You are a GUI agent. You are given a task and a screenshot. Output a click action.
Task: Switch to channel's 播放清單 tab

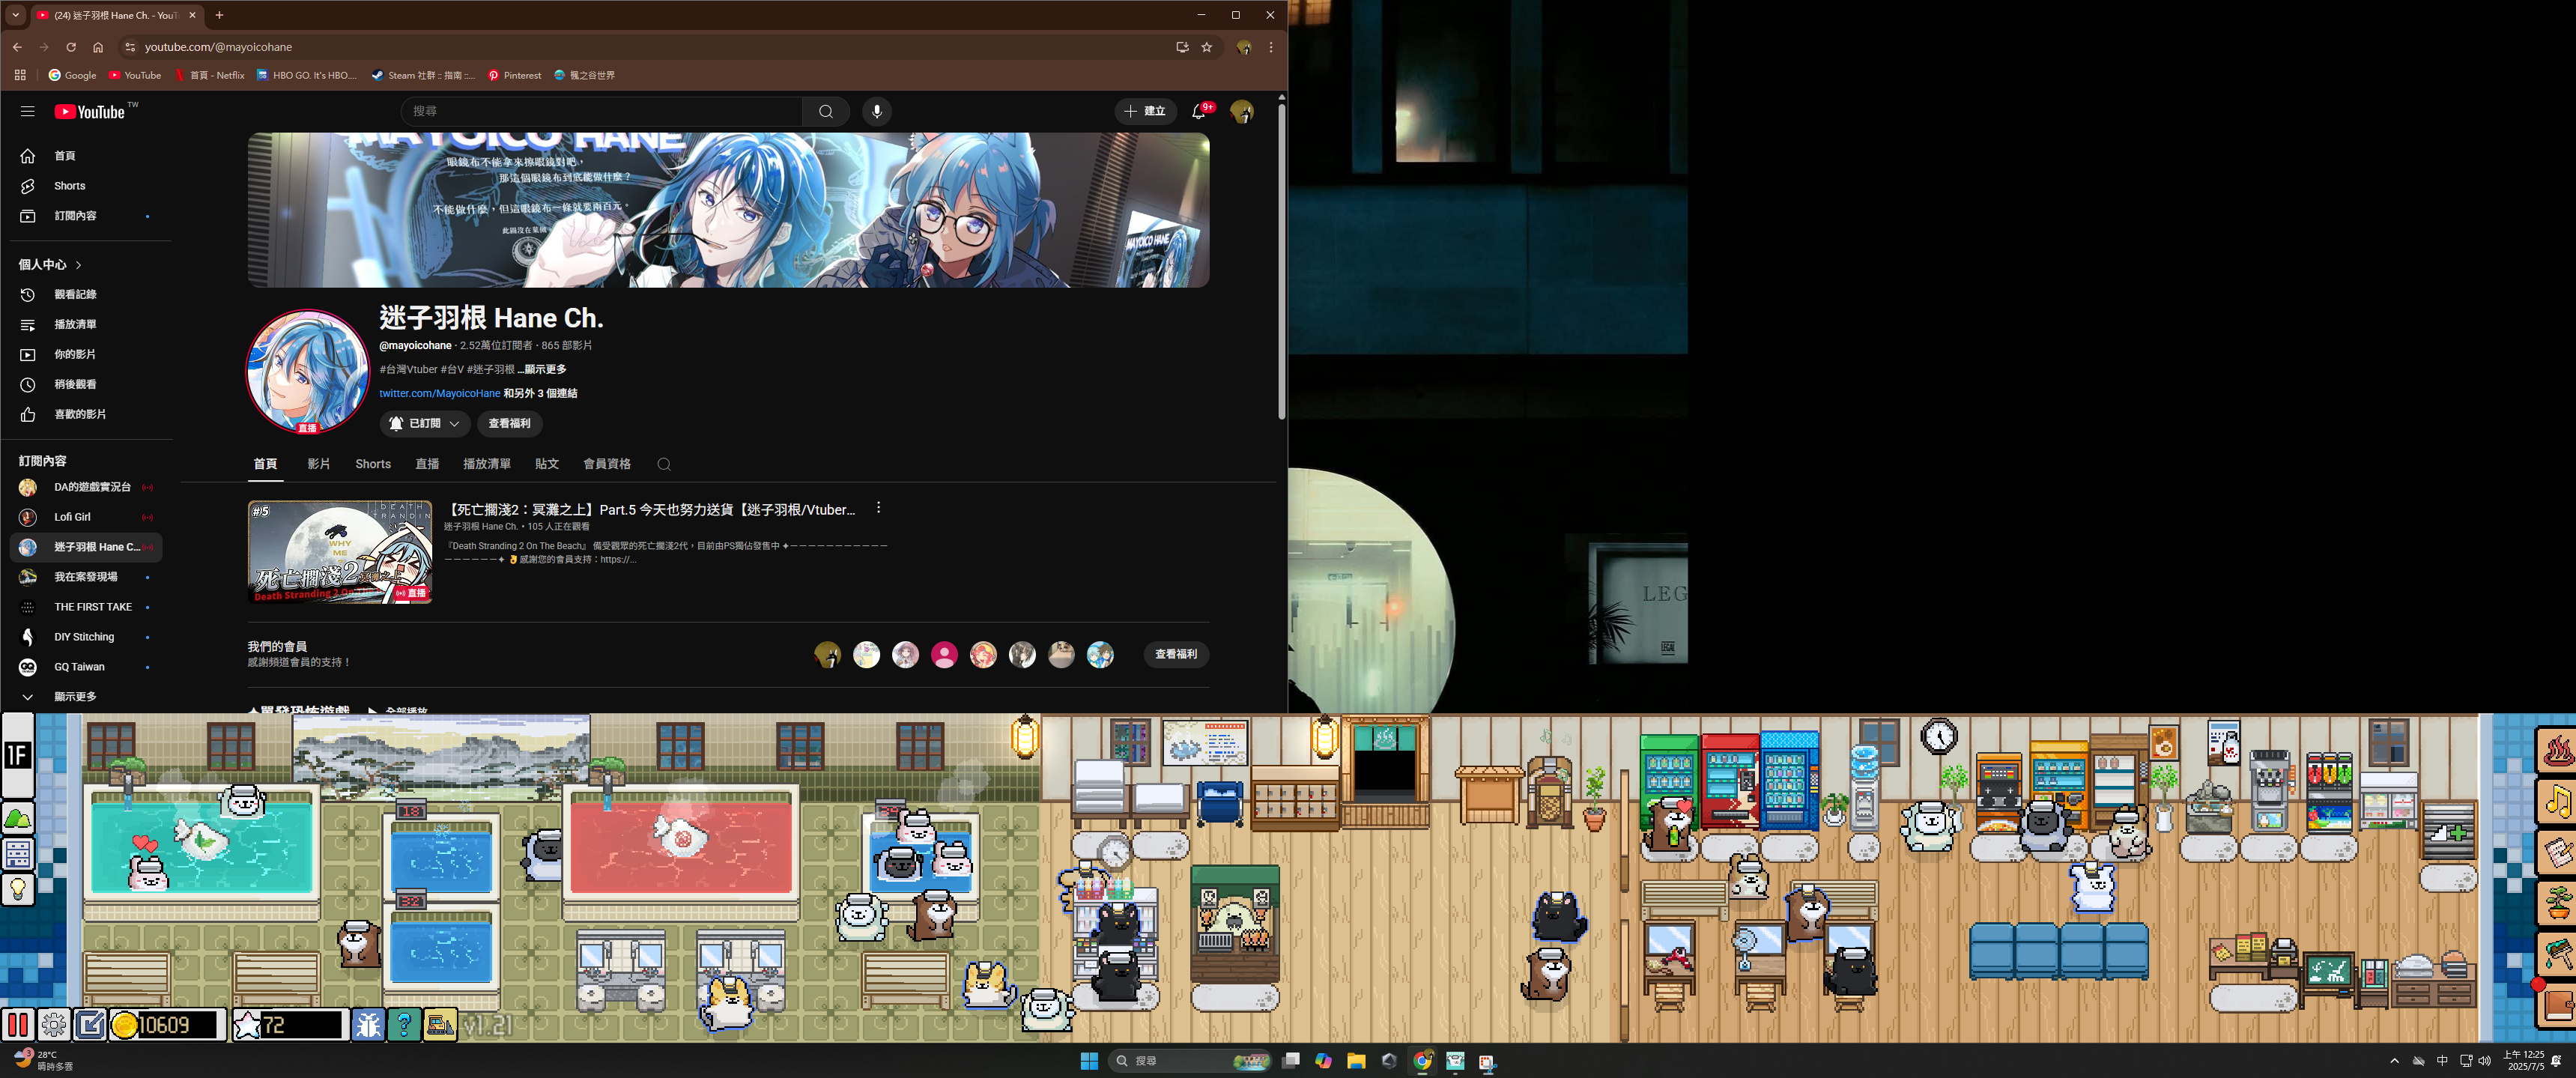point(487,464)
